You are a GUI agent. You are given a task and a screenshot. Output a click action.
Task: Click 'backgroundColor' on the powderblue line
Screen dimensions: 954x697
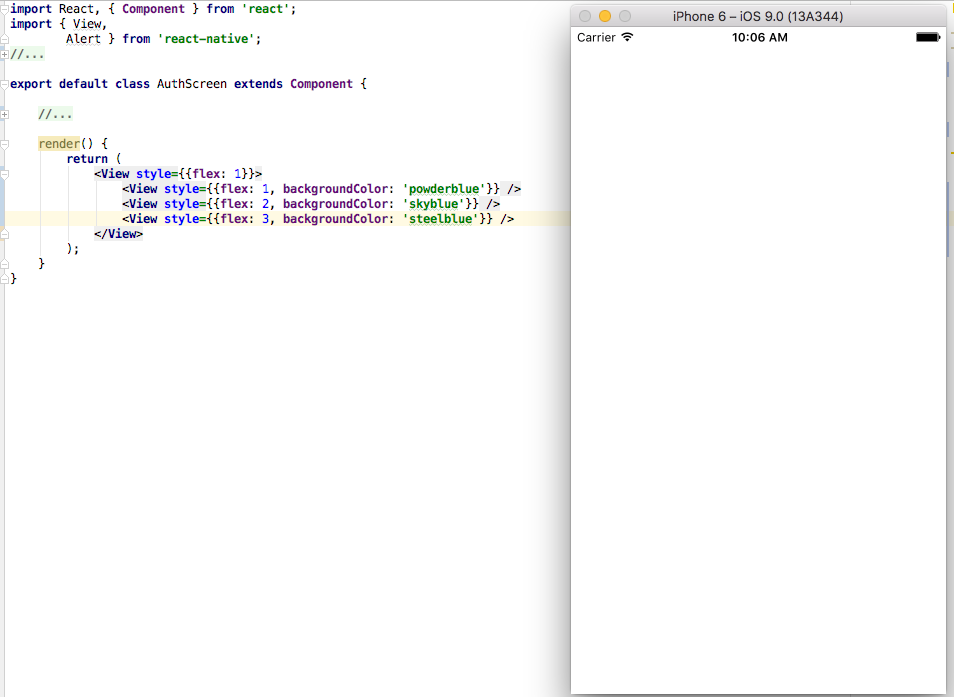click(335, 189)
